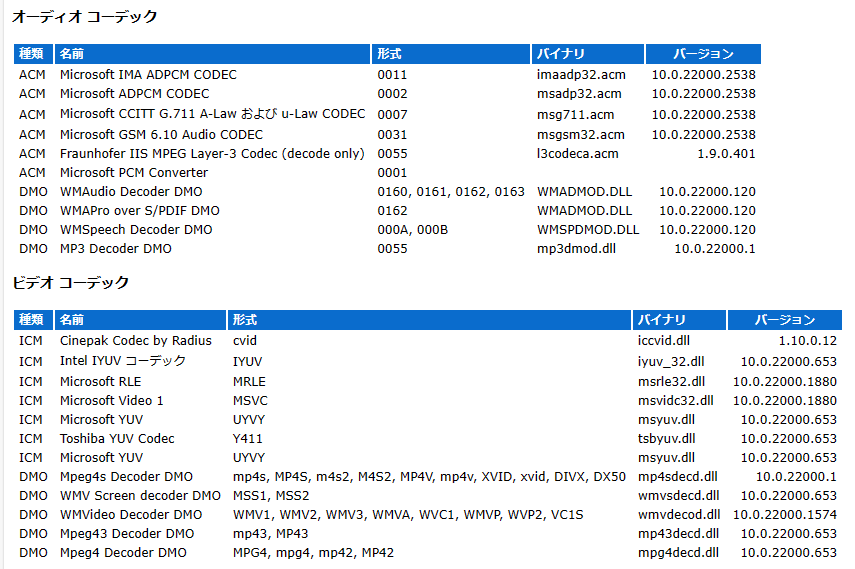
Task: Click 種類 column header in audio codec table
Action: click(x=32, y=54)
